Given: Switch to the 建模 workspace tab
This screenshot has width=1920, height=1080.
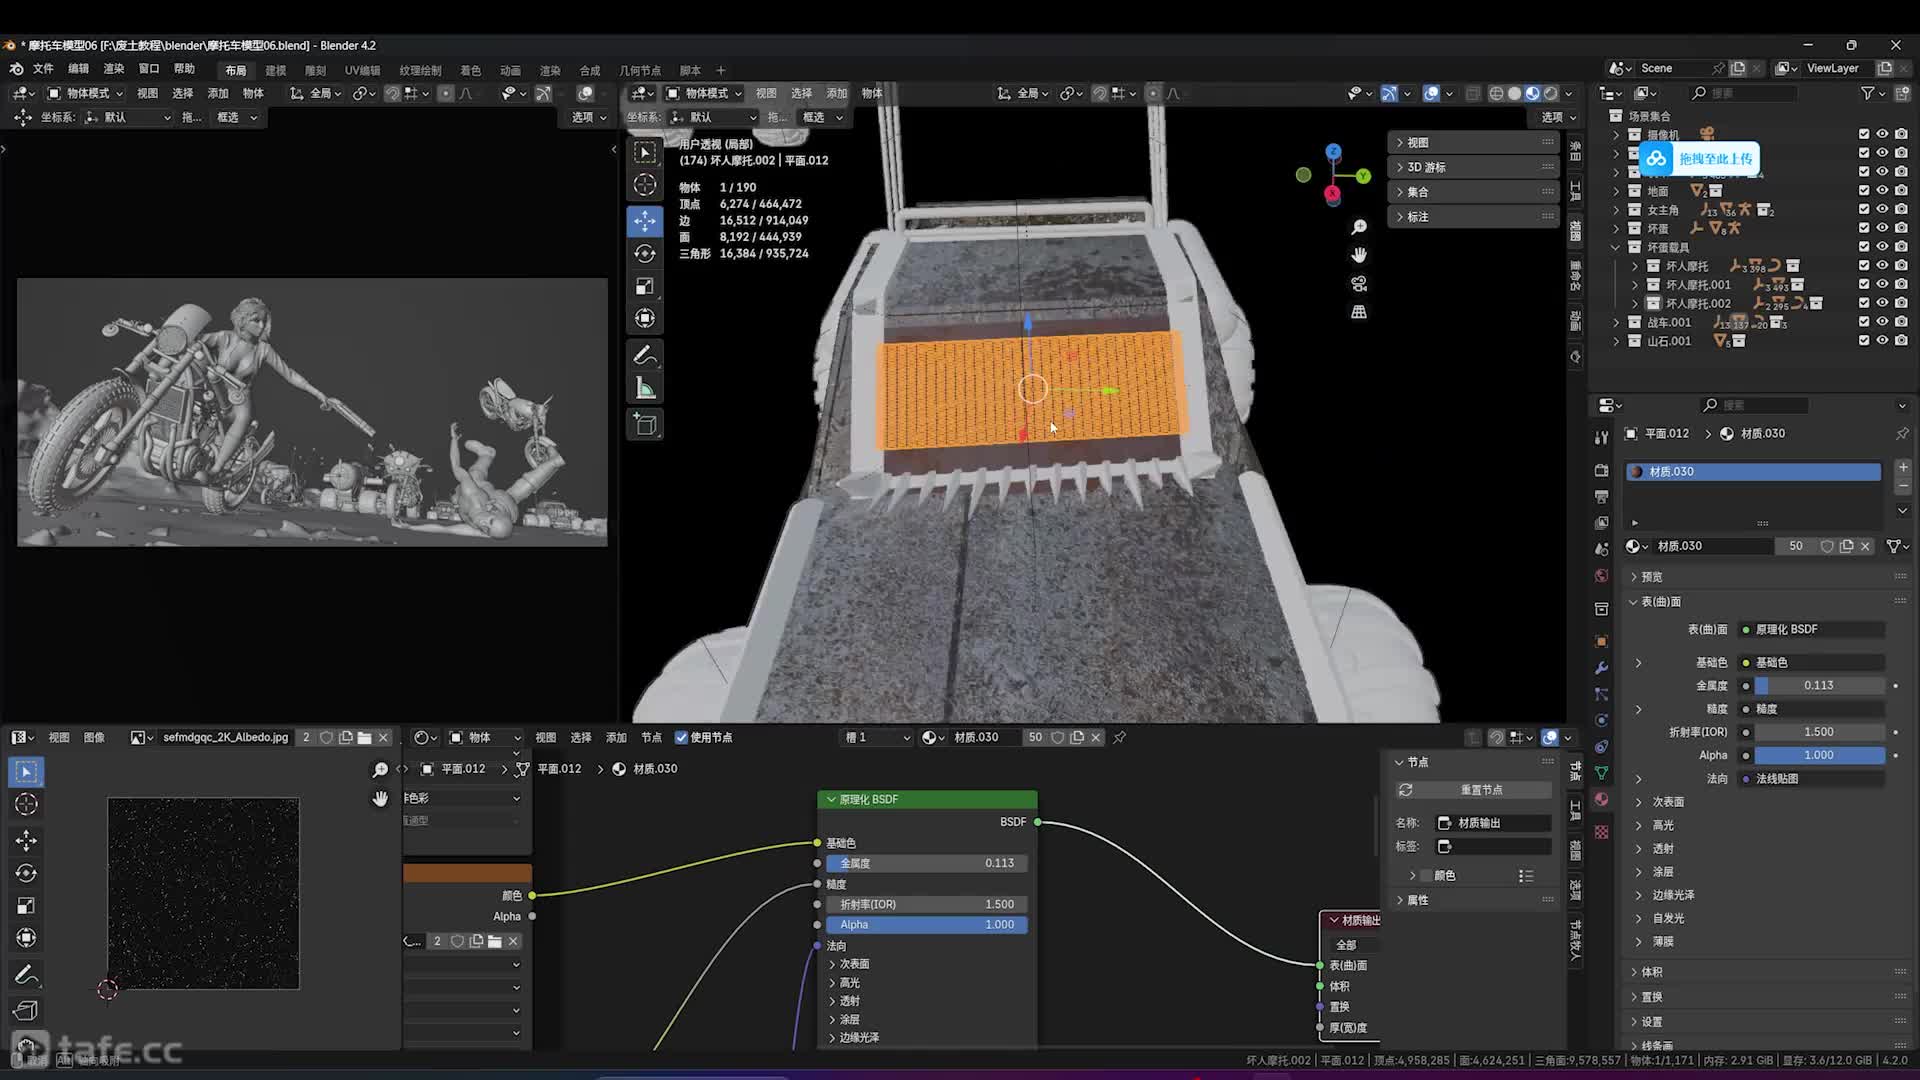Looking at the screenshot, I should [x=275, y=70].
